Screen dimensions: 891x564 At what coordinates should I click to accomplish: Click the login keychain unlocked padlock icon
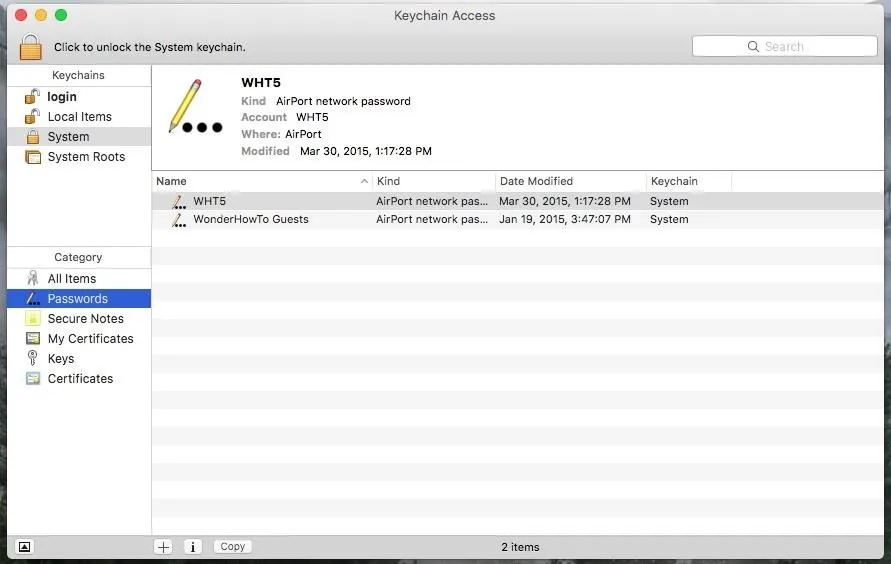coord(32,97)
